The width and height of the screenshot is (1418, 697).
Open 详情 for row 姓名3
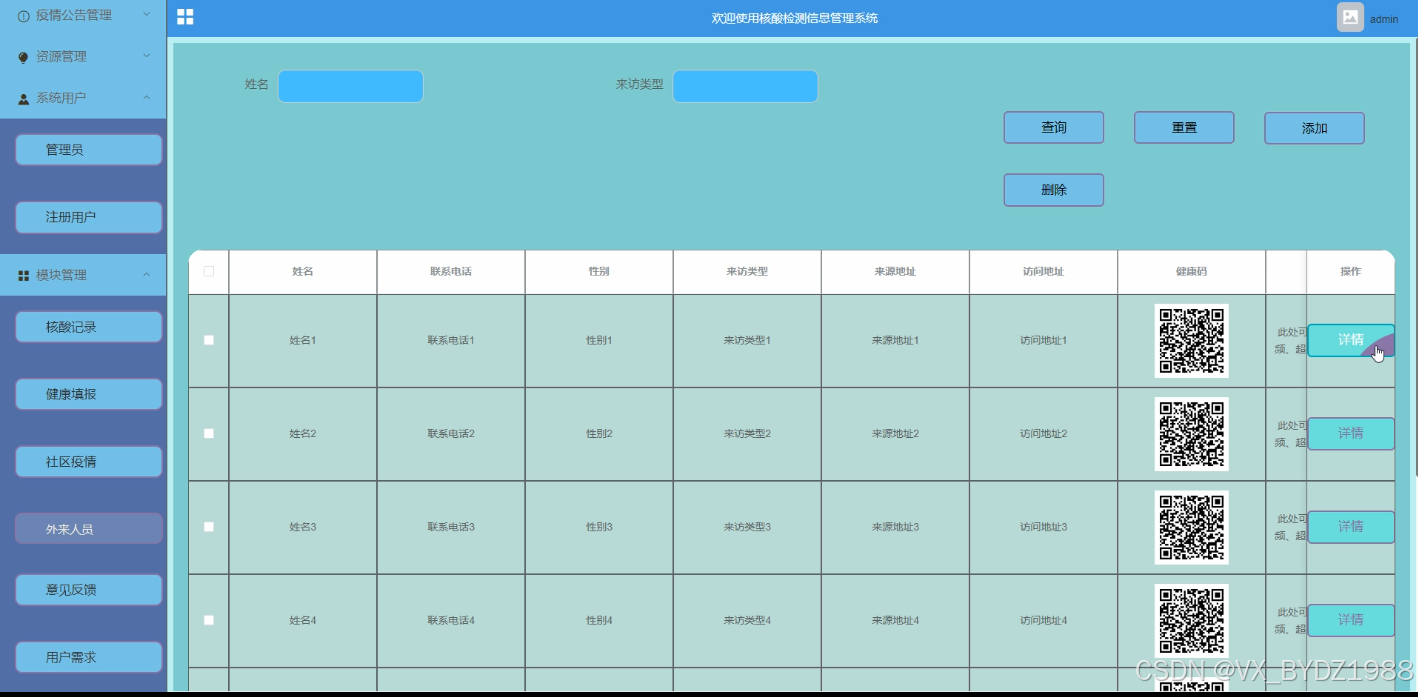(1351, 526)
